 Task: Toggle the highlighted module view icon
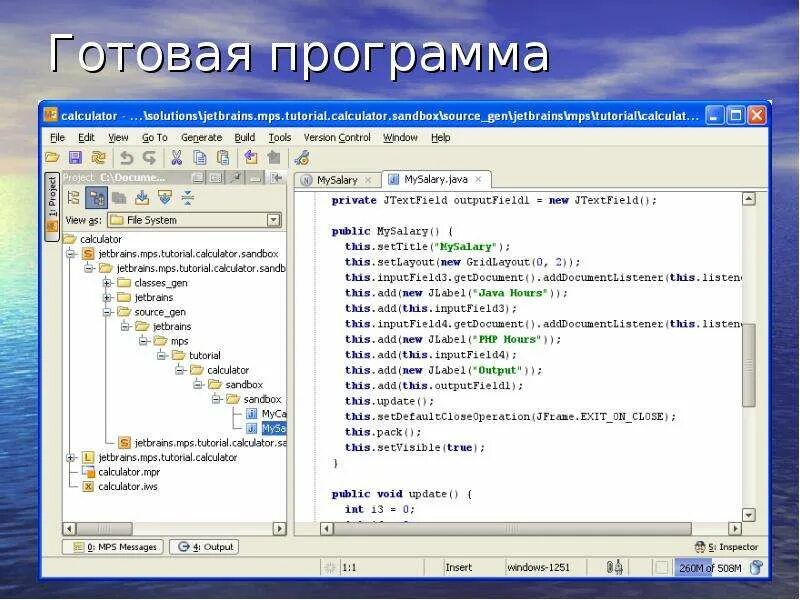click(x=96, y=198)
